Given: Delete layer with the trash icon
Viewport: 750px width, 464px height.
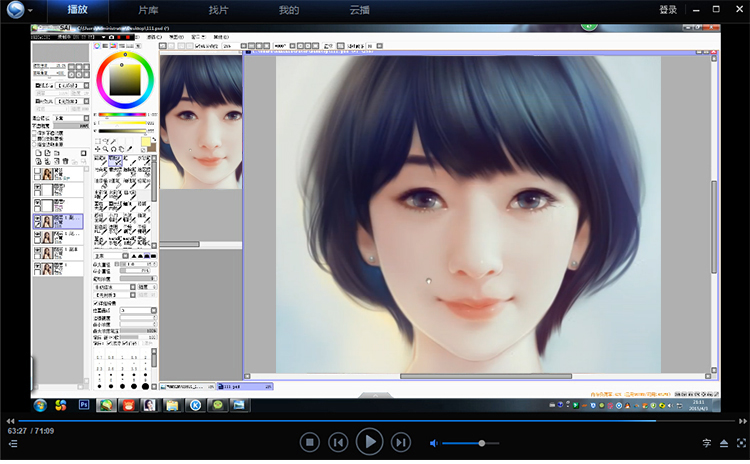Looking at the screenshot, I should pos(66,161).
